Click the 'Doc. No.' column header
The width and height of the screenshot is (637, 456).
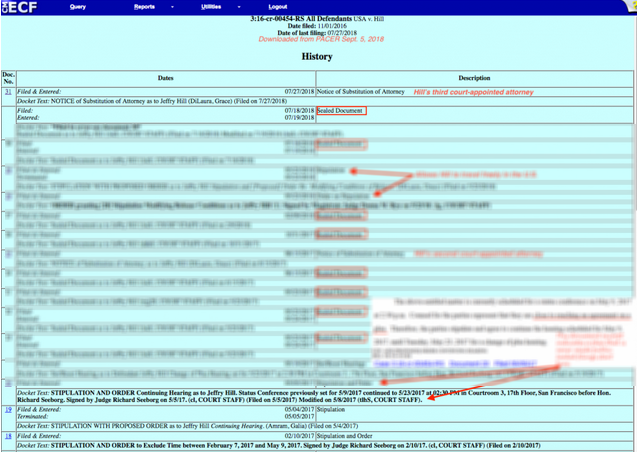coord(8,78)
